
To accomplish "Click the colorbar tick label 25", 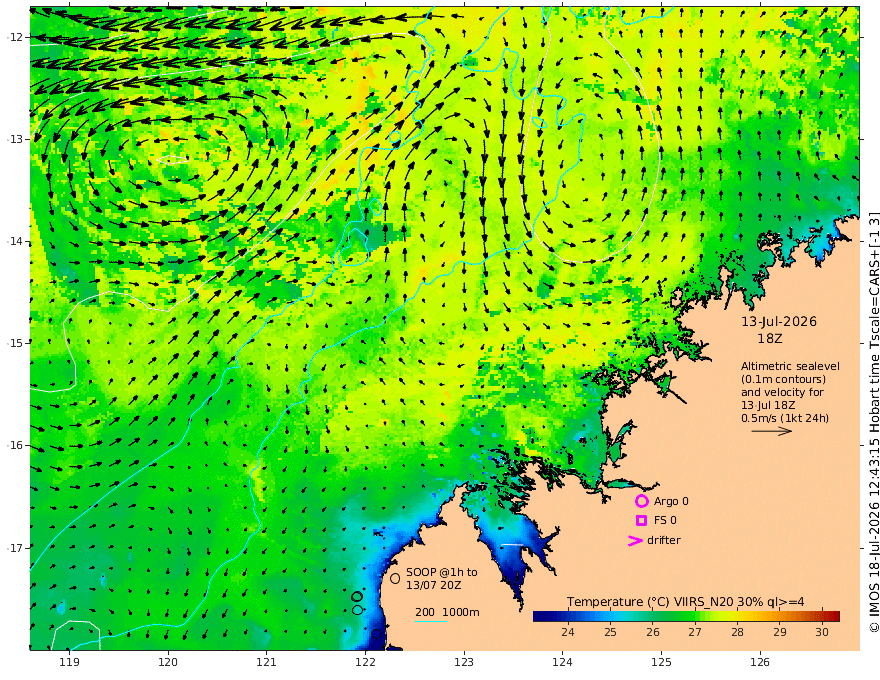I will pyautogui.click(x=610, y=632).
